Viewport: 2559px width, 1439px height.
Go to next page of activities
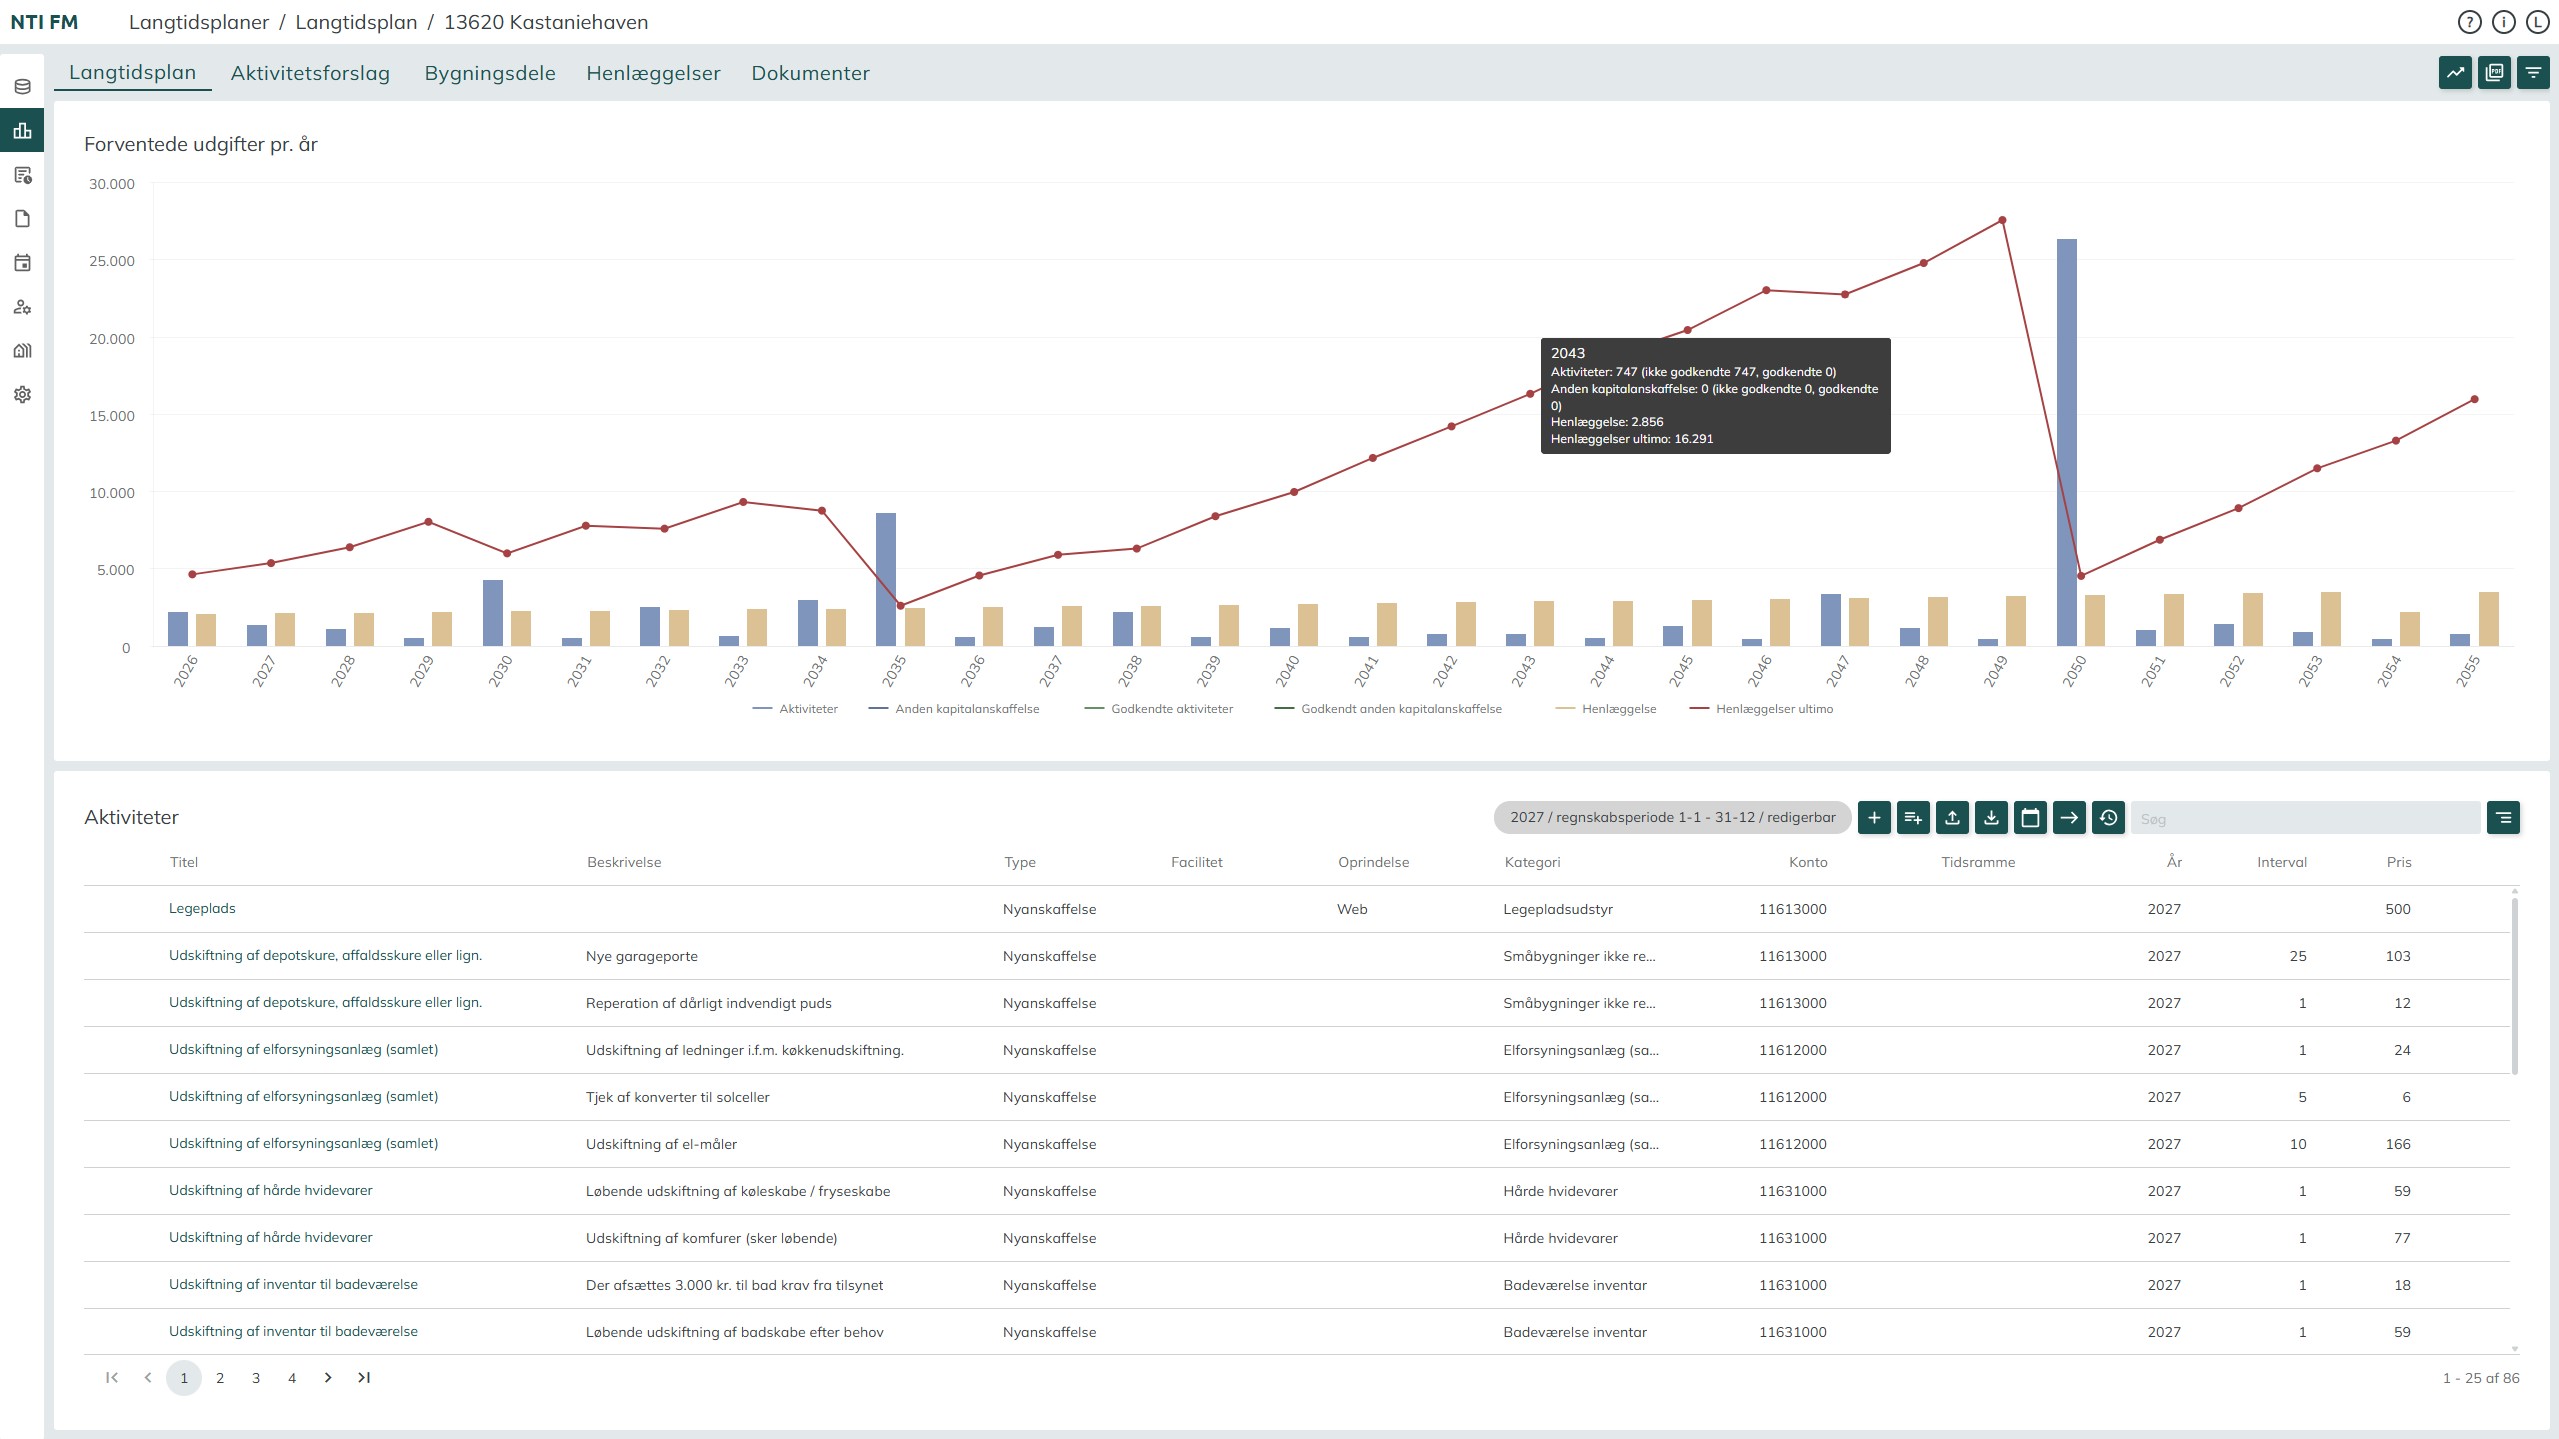click(x=328, y=1378)
